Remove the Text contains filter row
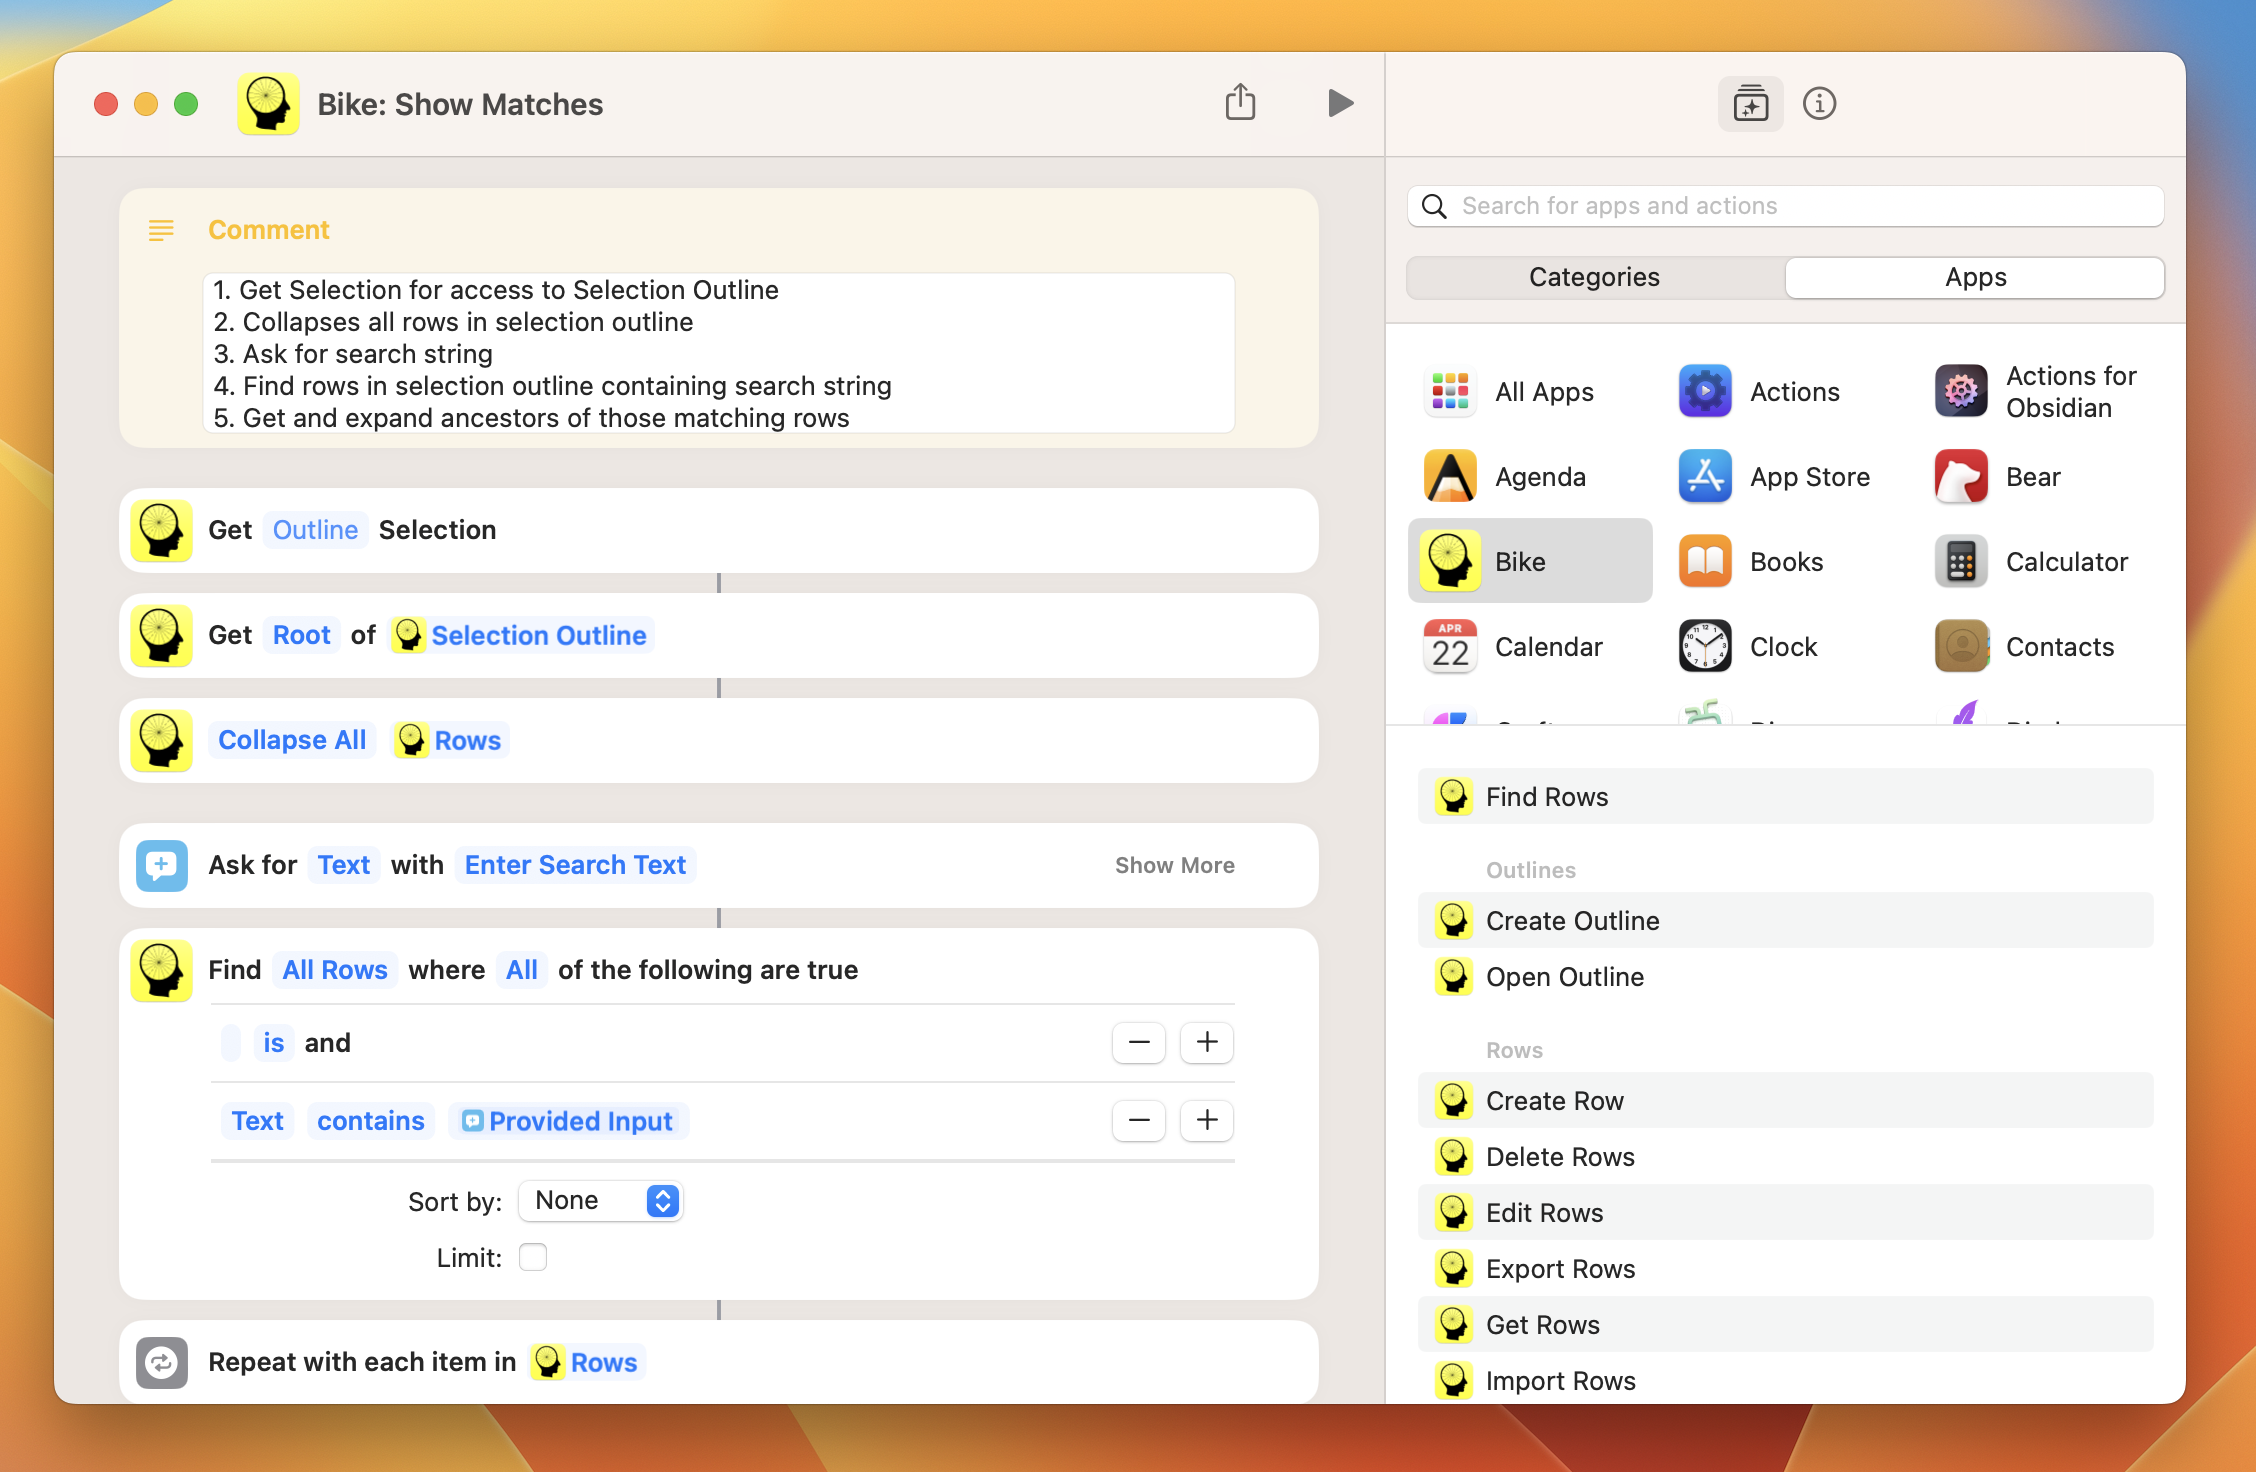Viewport: 2256px width, 1472px height. pyautogui.click(x=1138, y=1121)
